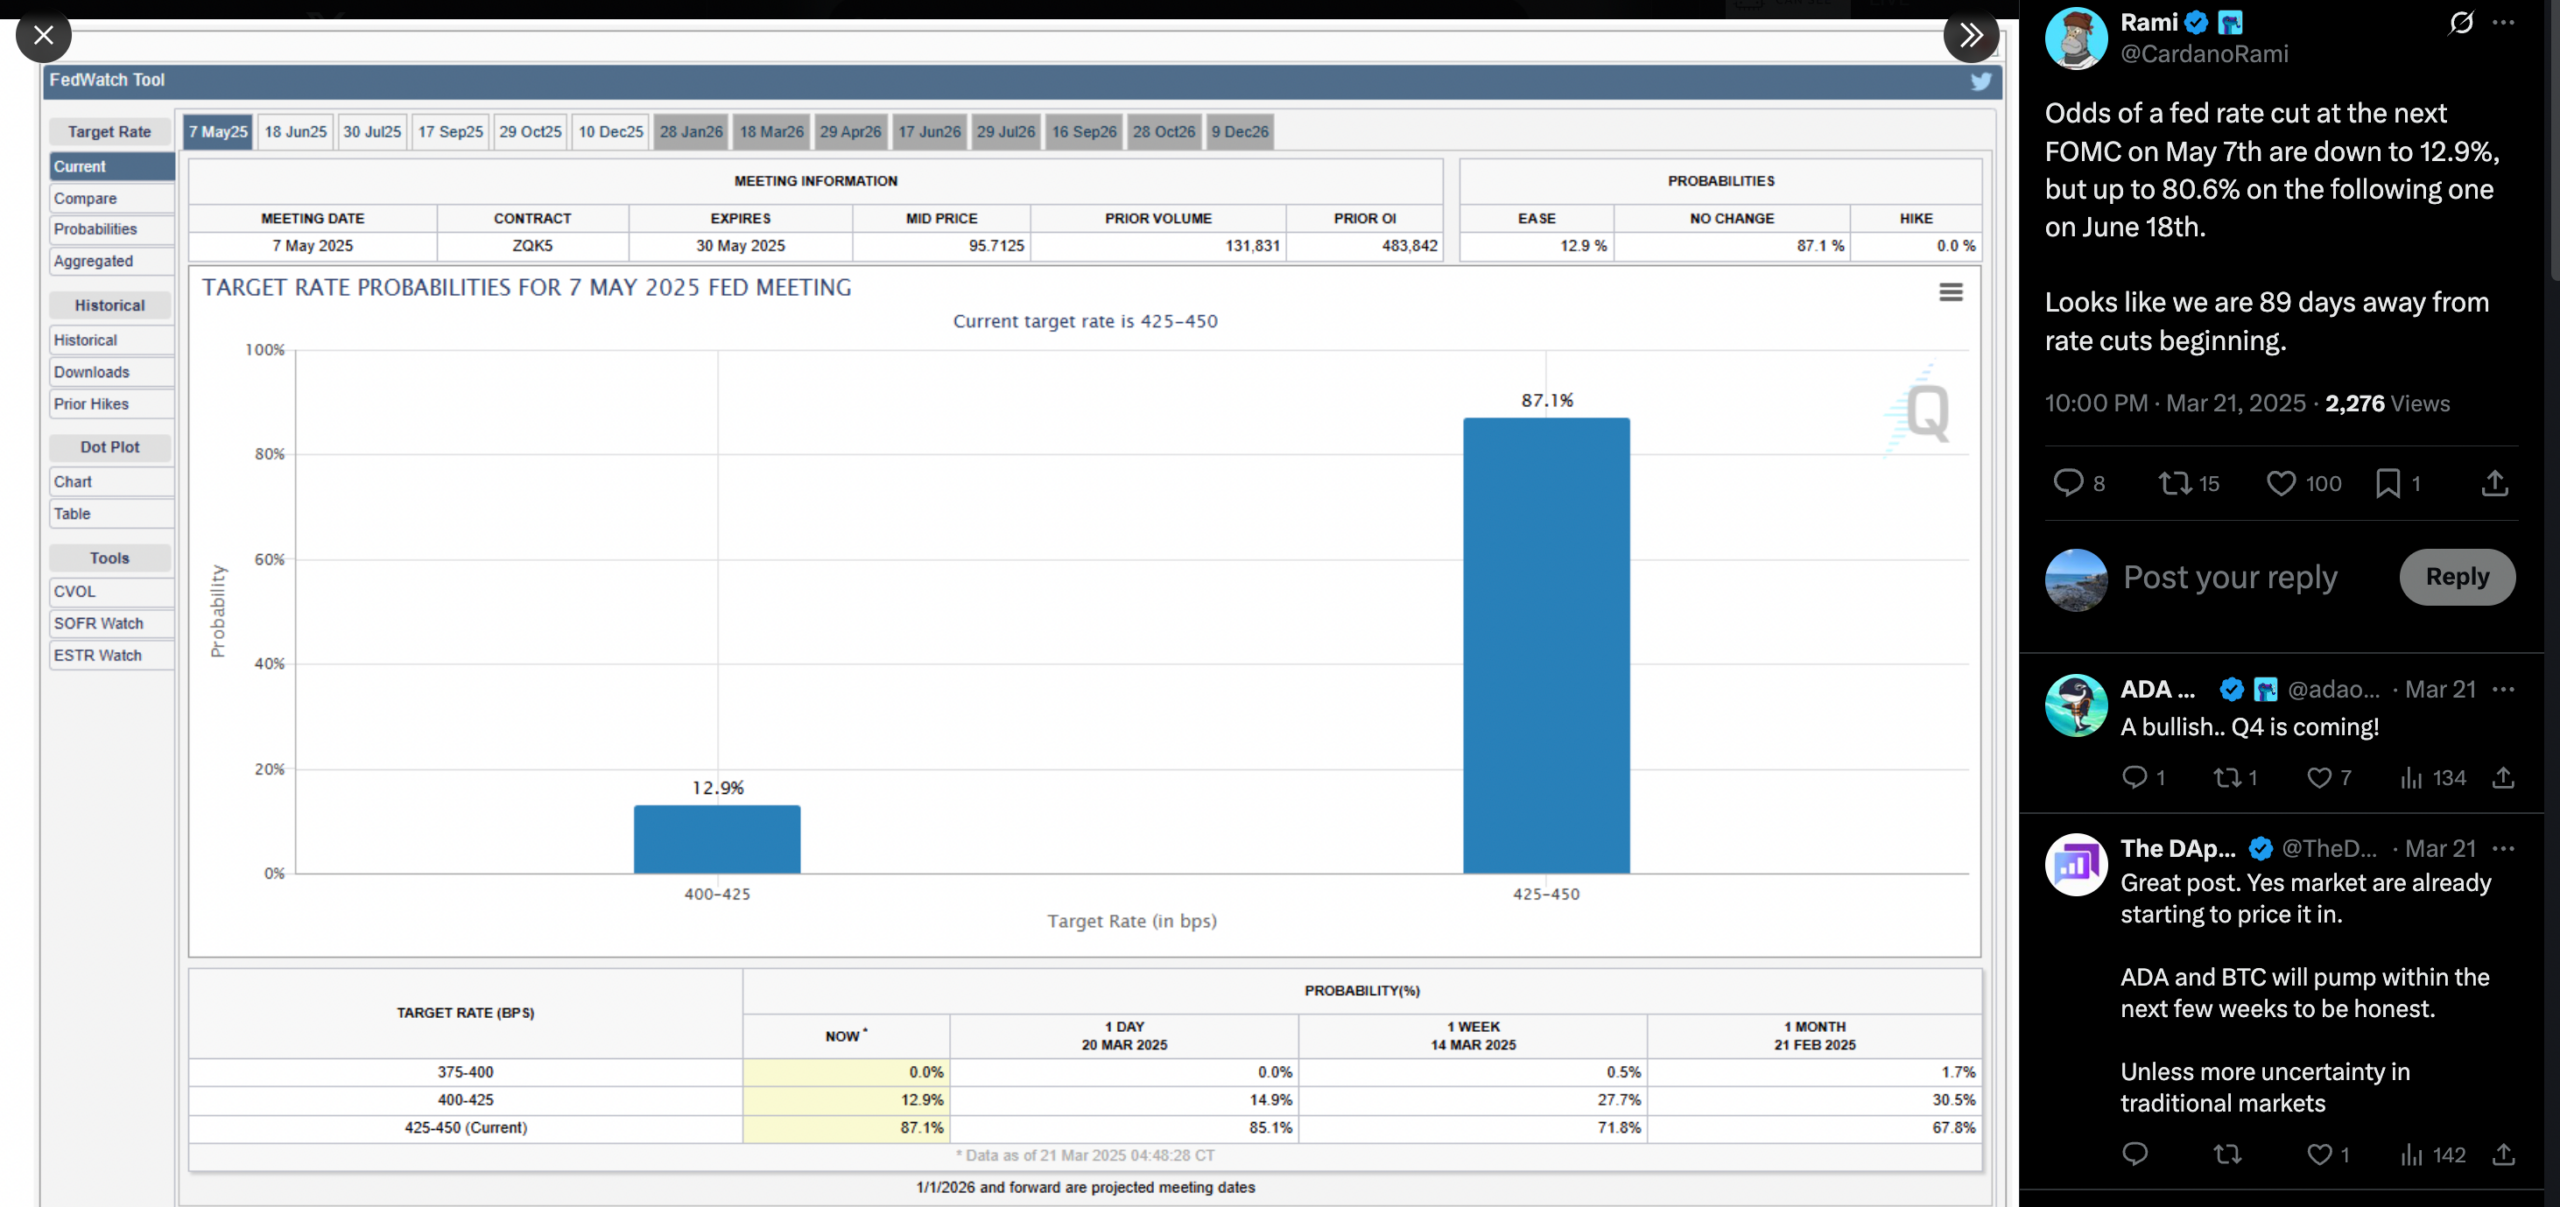Click the Twitter bird icon in FedWatch header
This screenshot has width=2560, height=1207.
(x=1980, y=81)
